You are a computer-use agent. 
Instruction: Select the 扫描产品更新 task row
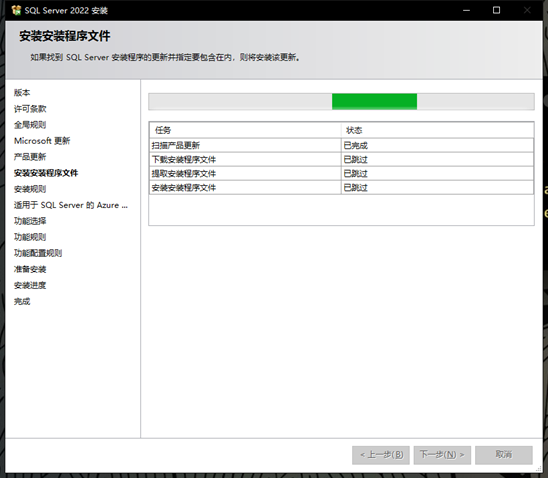pyautogui.click(x=341, y=145)
